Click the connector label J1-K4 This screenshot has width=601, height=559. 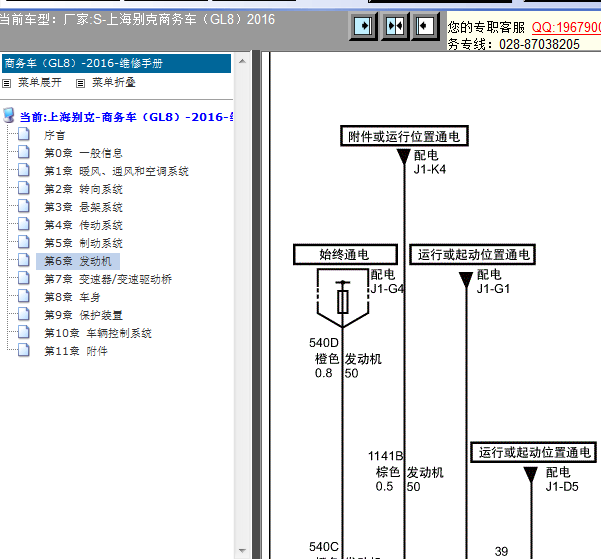pyautogui.click(x=430, y=169)
